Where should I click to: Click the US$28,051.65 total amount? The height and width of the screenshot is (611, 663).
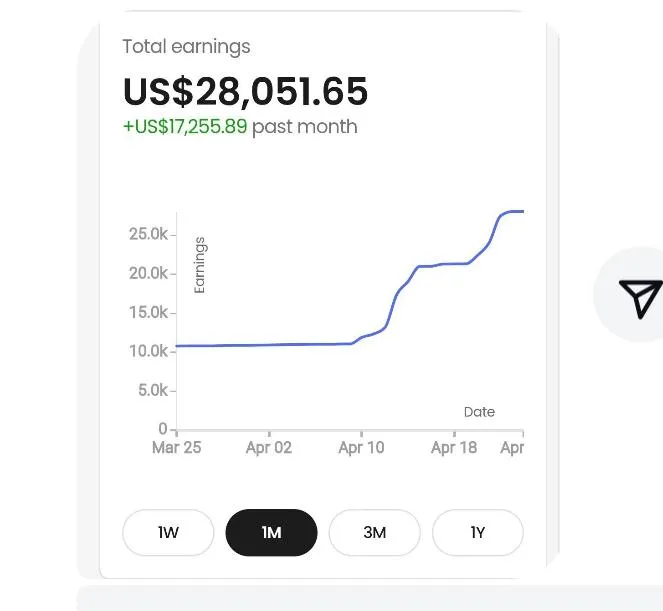click(245, 91)
